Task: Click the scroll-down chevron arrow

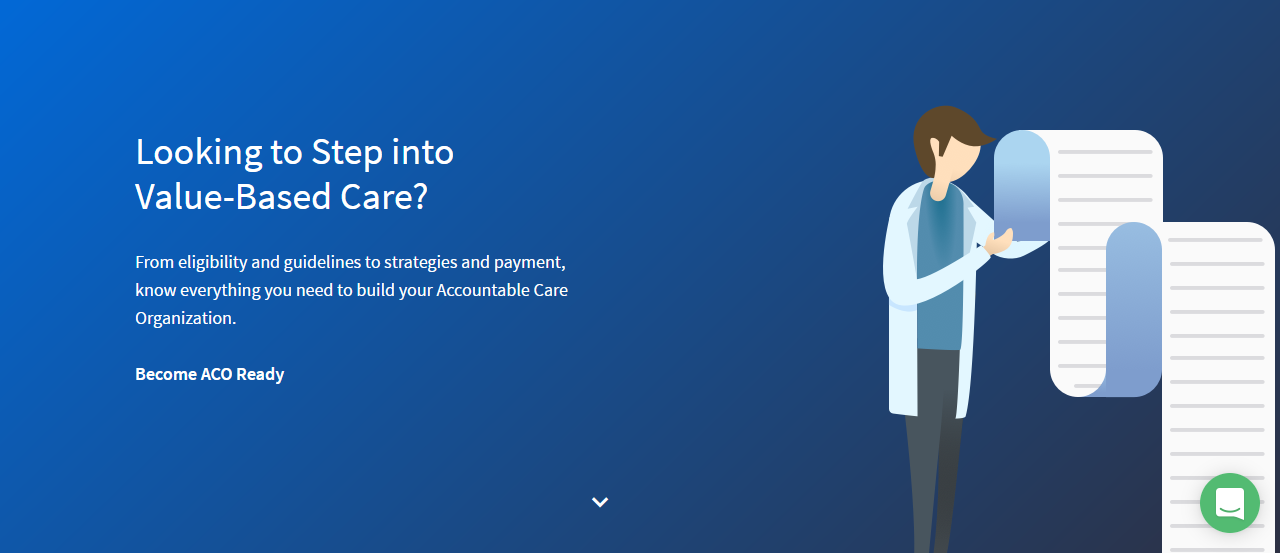Action: pos(600,502)
